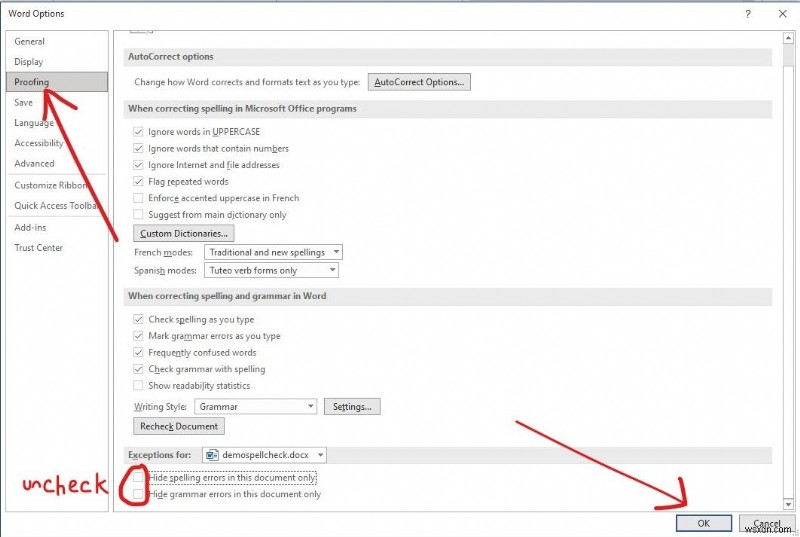Open Writing Style Settings
This screenshot has width=800, height=537.
[x=352, y=406]
